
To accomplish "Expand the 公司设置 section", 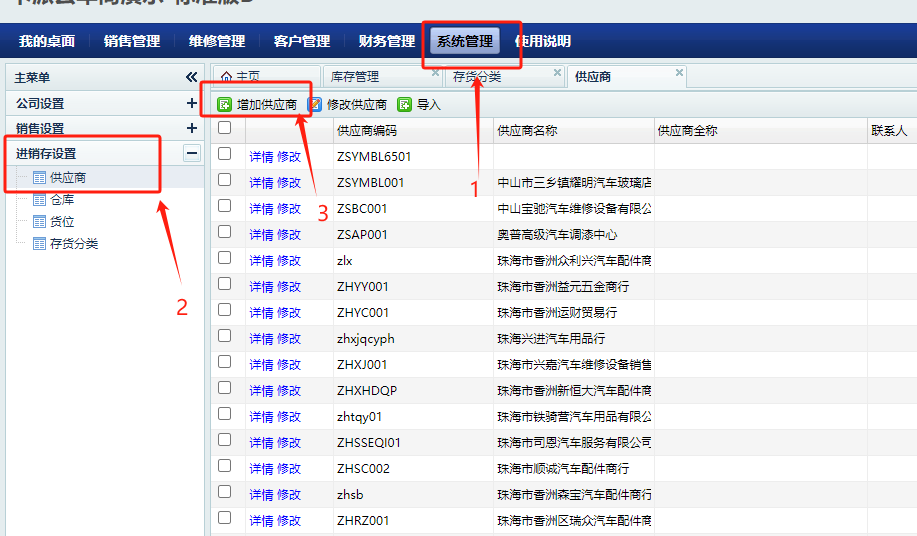I will pyautogui.click(x=191, y=103).
